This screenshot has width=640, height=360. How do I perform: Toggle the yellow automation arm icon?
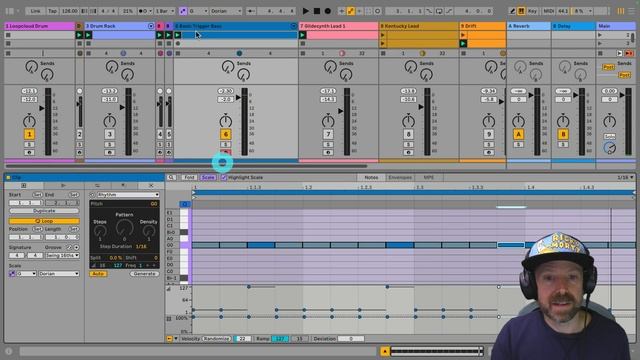coord(351,11)
